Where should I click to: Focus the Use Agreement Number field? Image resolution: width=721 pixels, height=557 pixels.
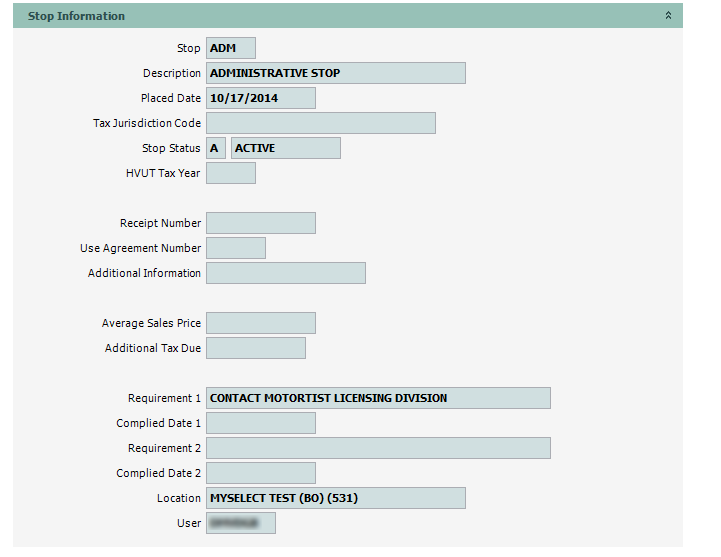tap(236, 248)
